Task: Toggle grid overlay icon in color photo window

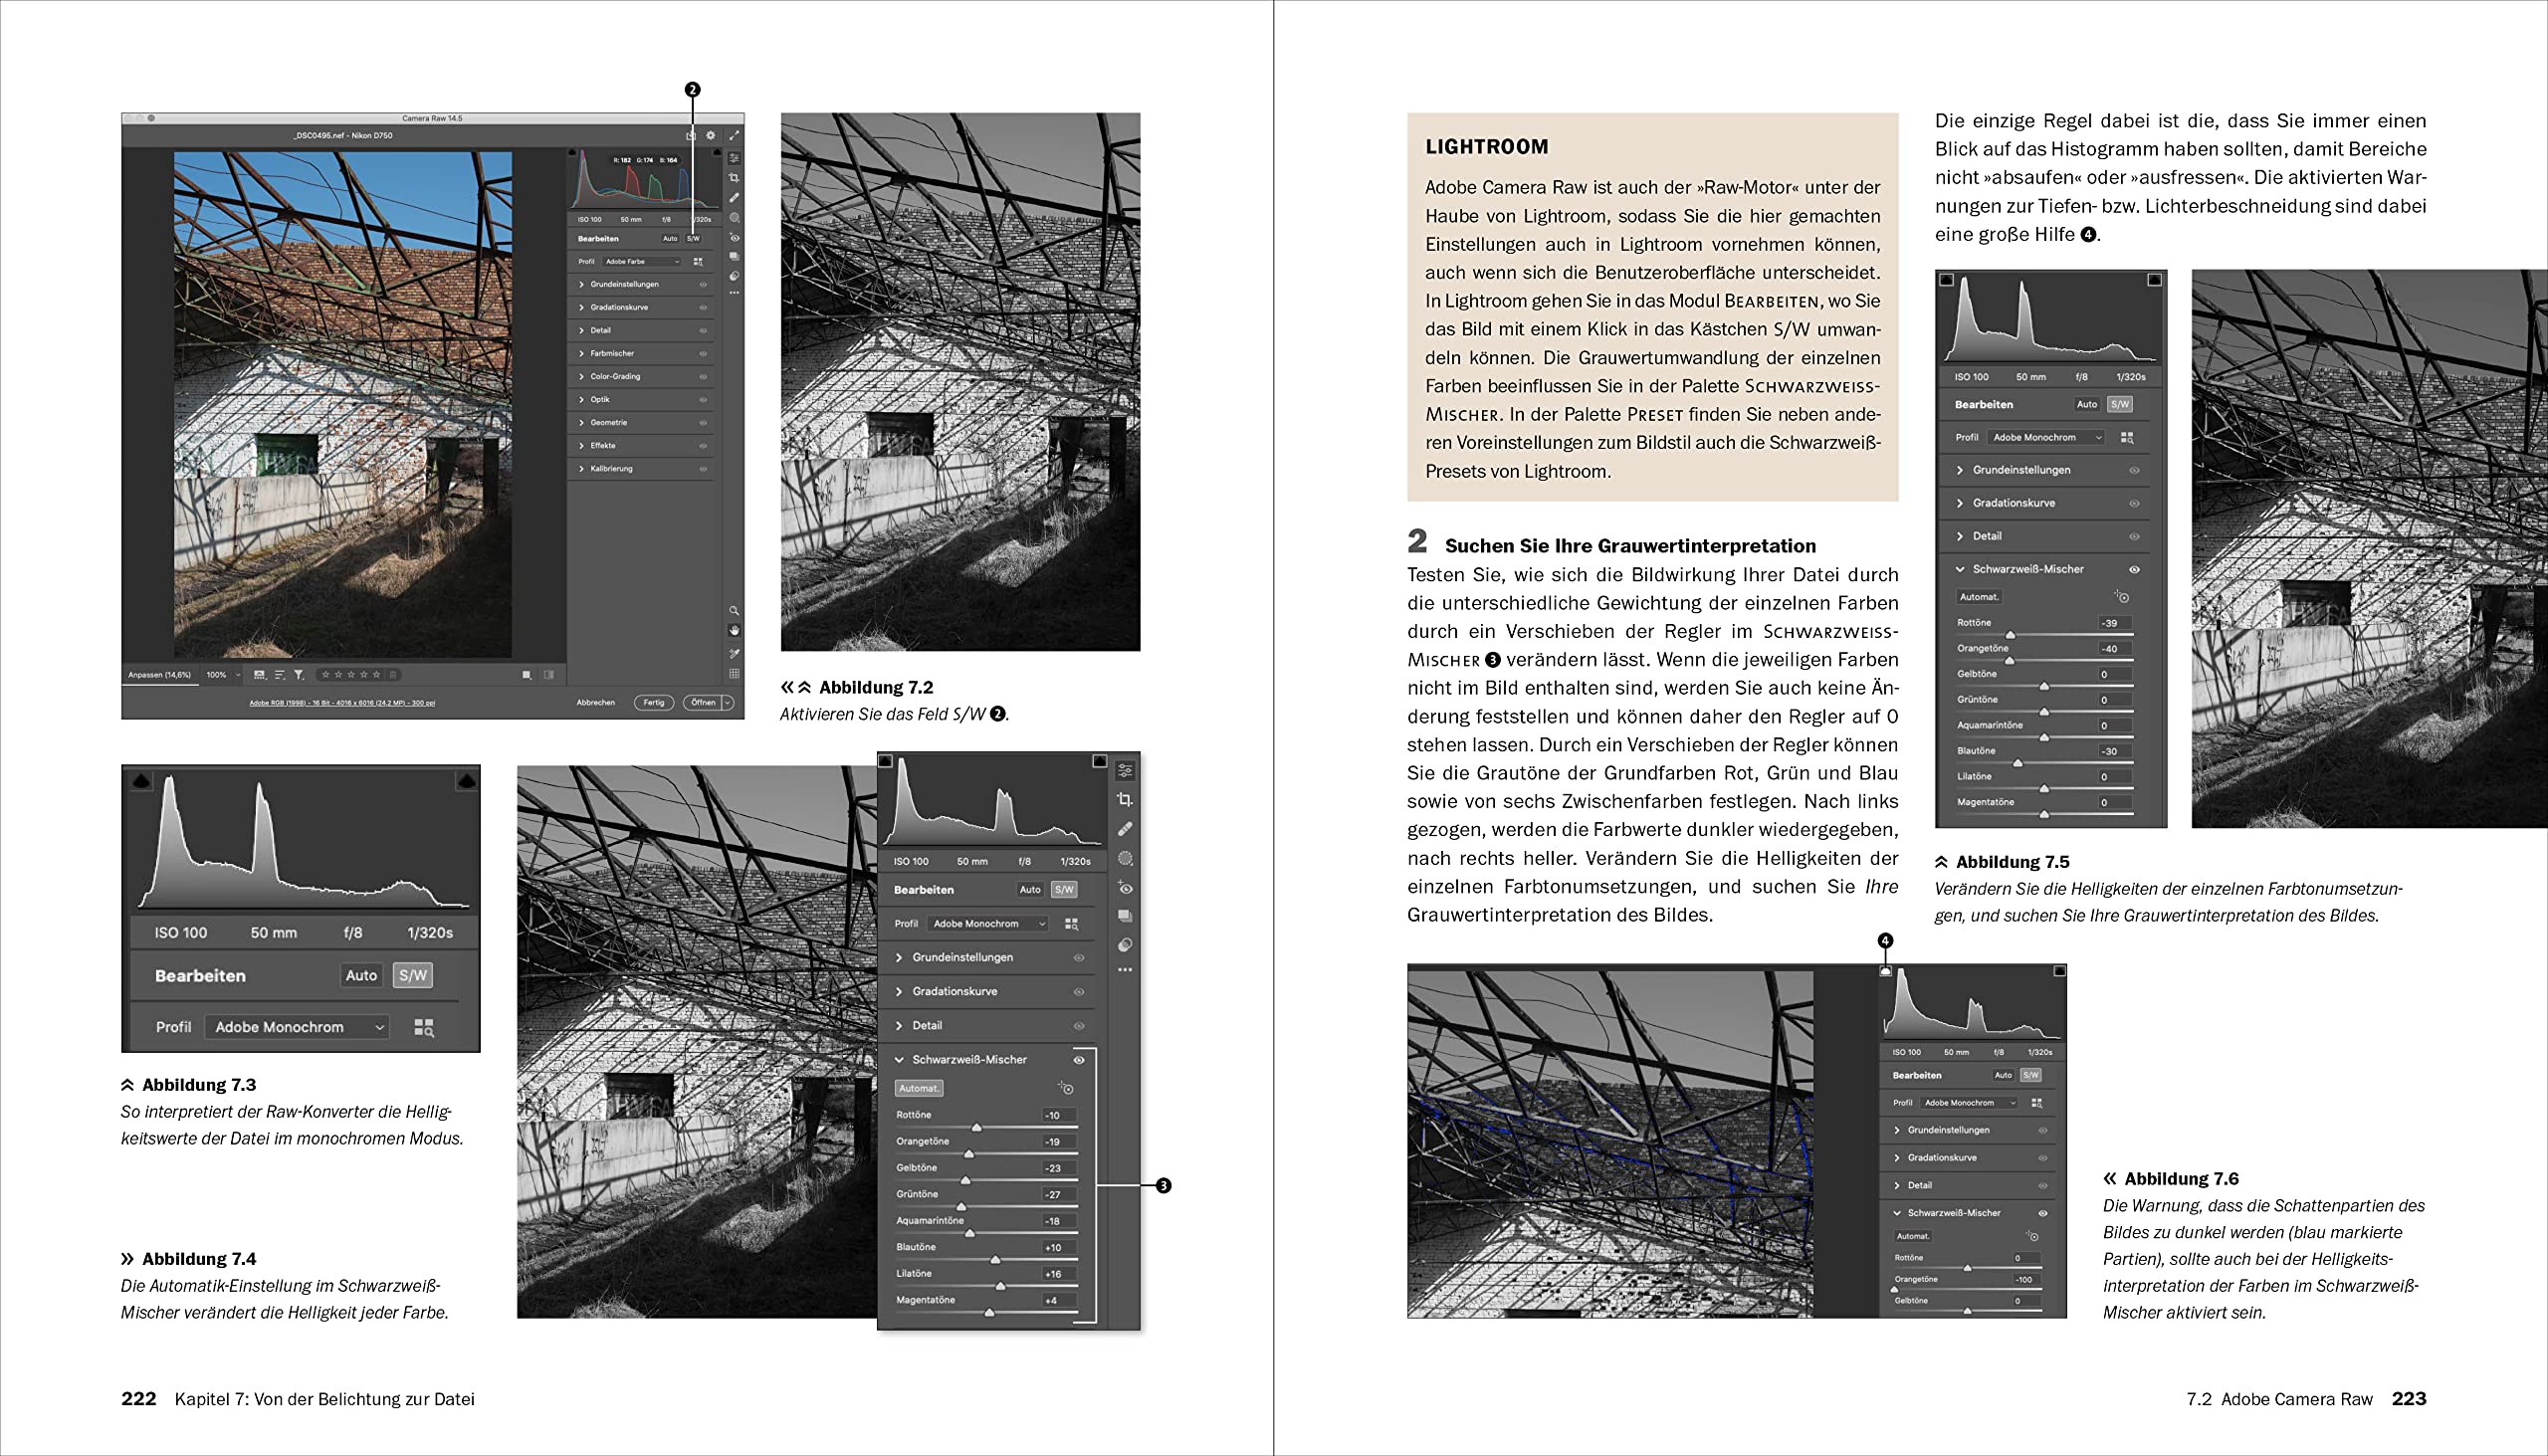Action: (734, 674)
